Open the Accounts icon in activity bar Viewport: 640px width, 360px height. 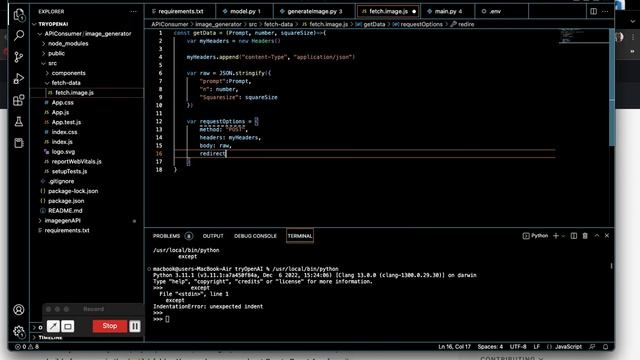click(x=19, y=310)
